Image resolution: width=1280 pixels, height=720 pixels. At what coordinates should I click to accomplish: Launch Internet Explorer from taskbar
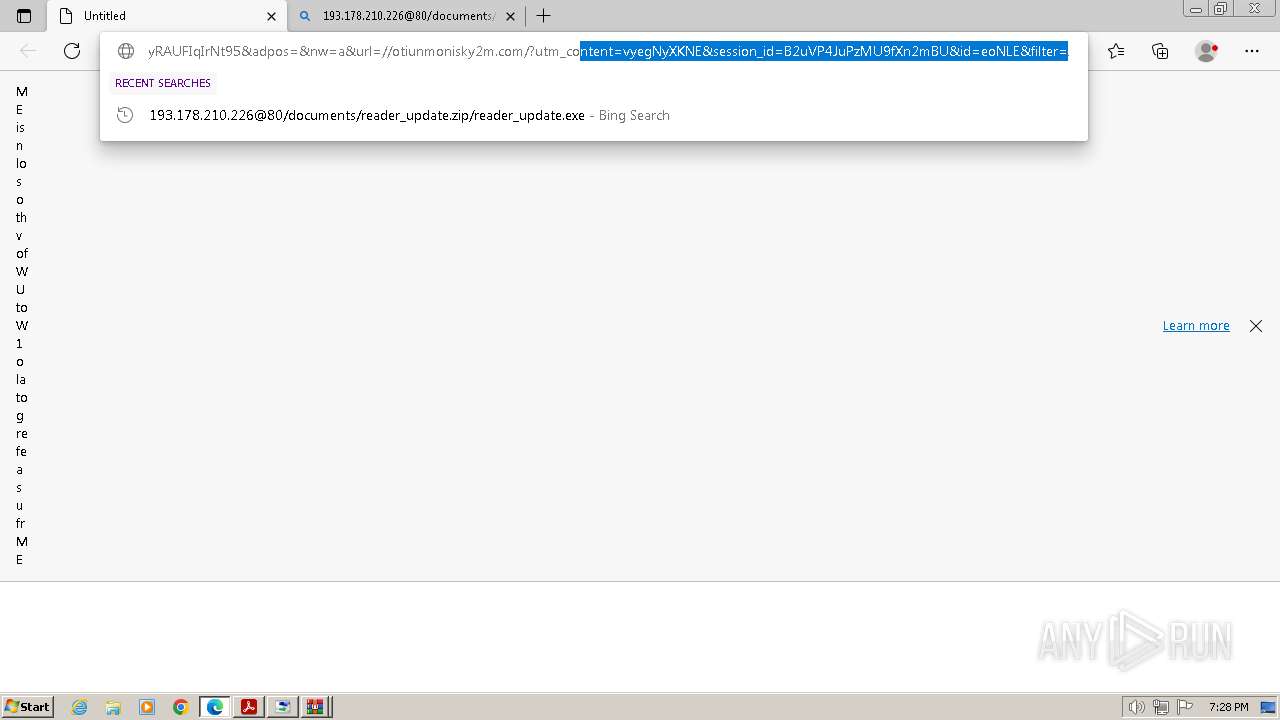coord(79,707)
